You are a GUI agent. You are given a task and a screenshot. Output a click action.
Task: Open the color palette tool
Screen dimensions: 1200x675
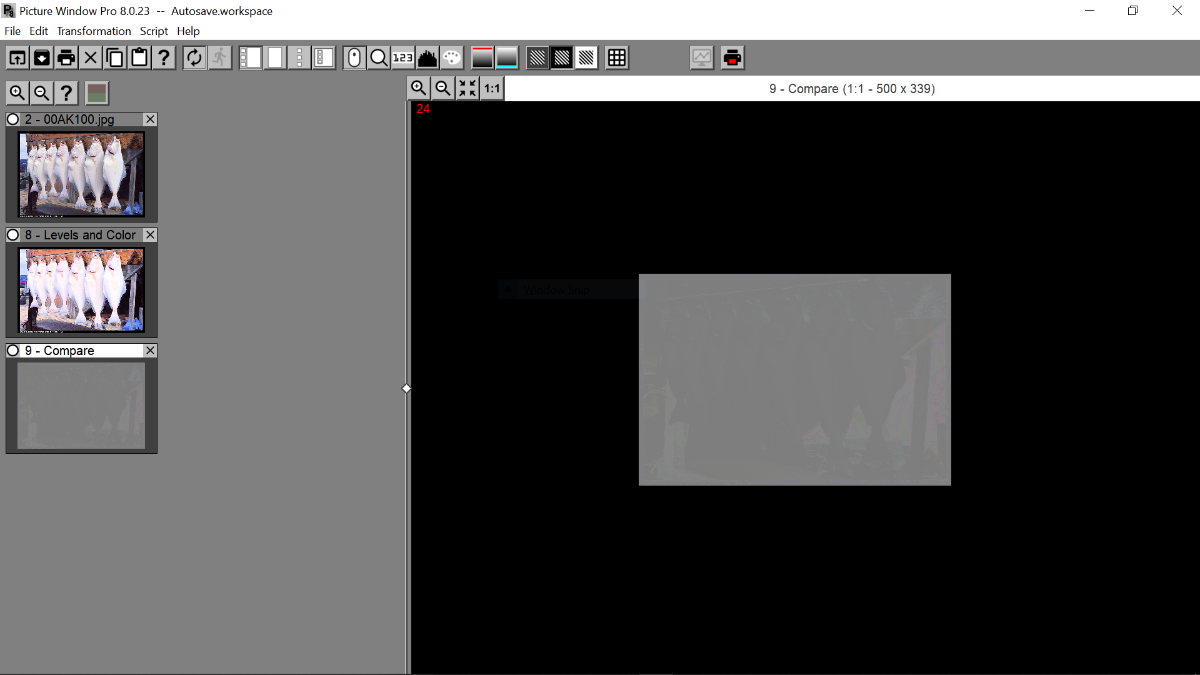452,58
